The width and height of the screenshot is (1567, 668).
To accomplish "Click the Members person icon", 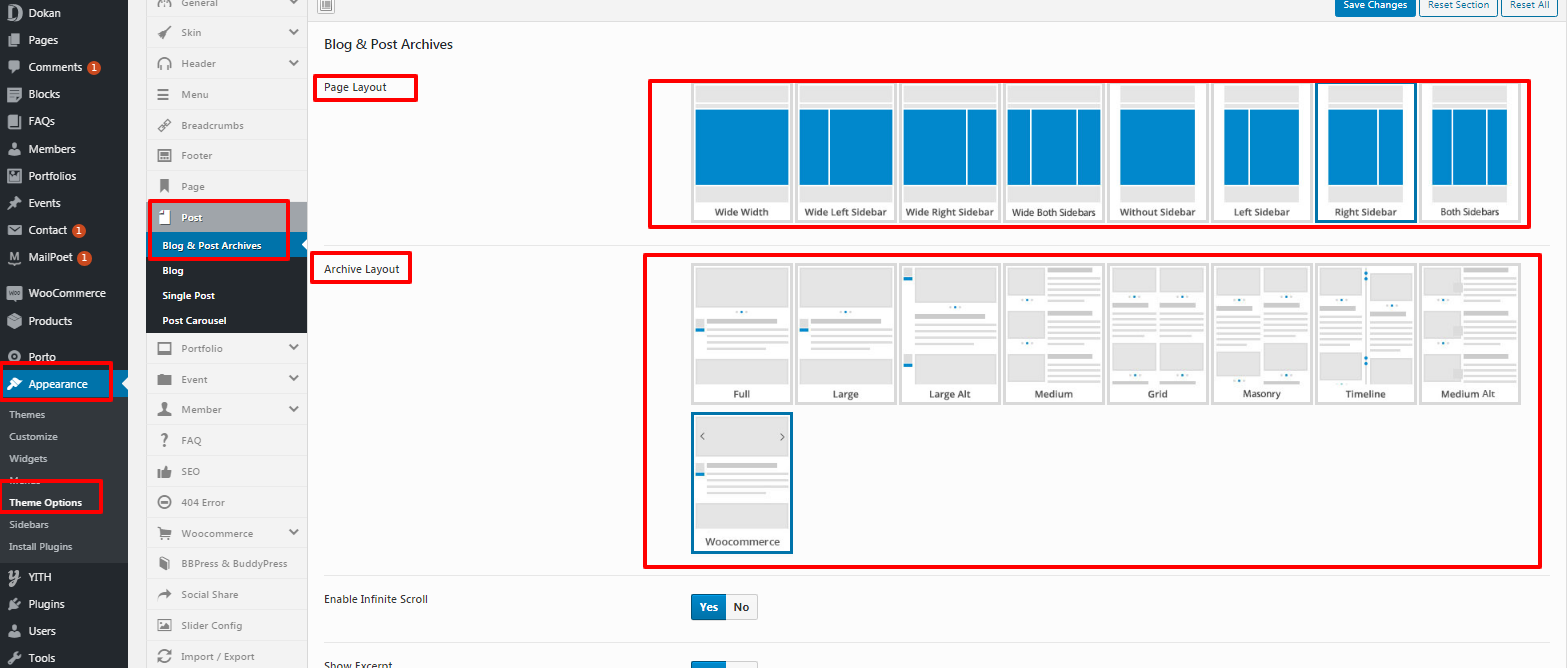I will (14, 149).
